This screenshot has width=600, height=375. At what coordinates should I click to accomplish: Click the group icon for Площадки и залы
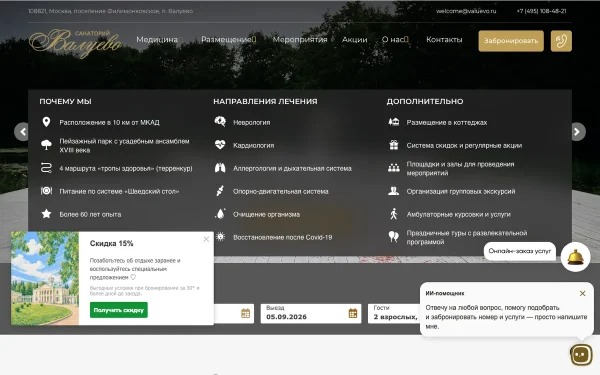pos(394,168)
